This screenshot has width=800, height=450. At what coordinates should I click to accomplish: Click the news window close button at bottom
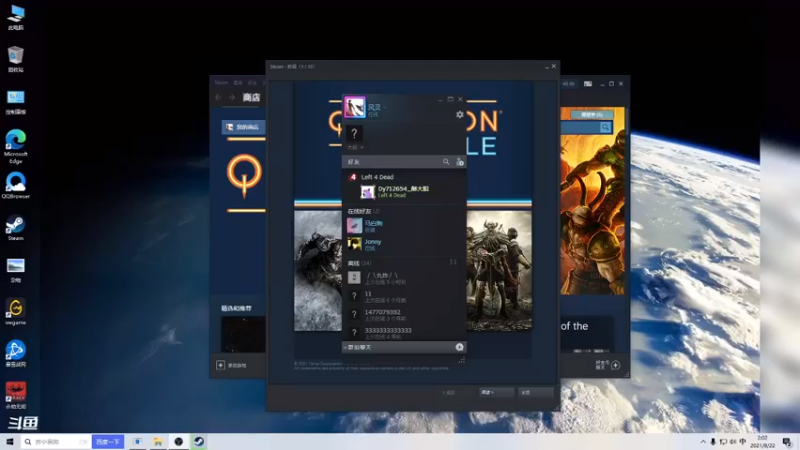[x=536, y=392]
